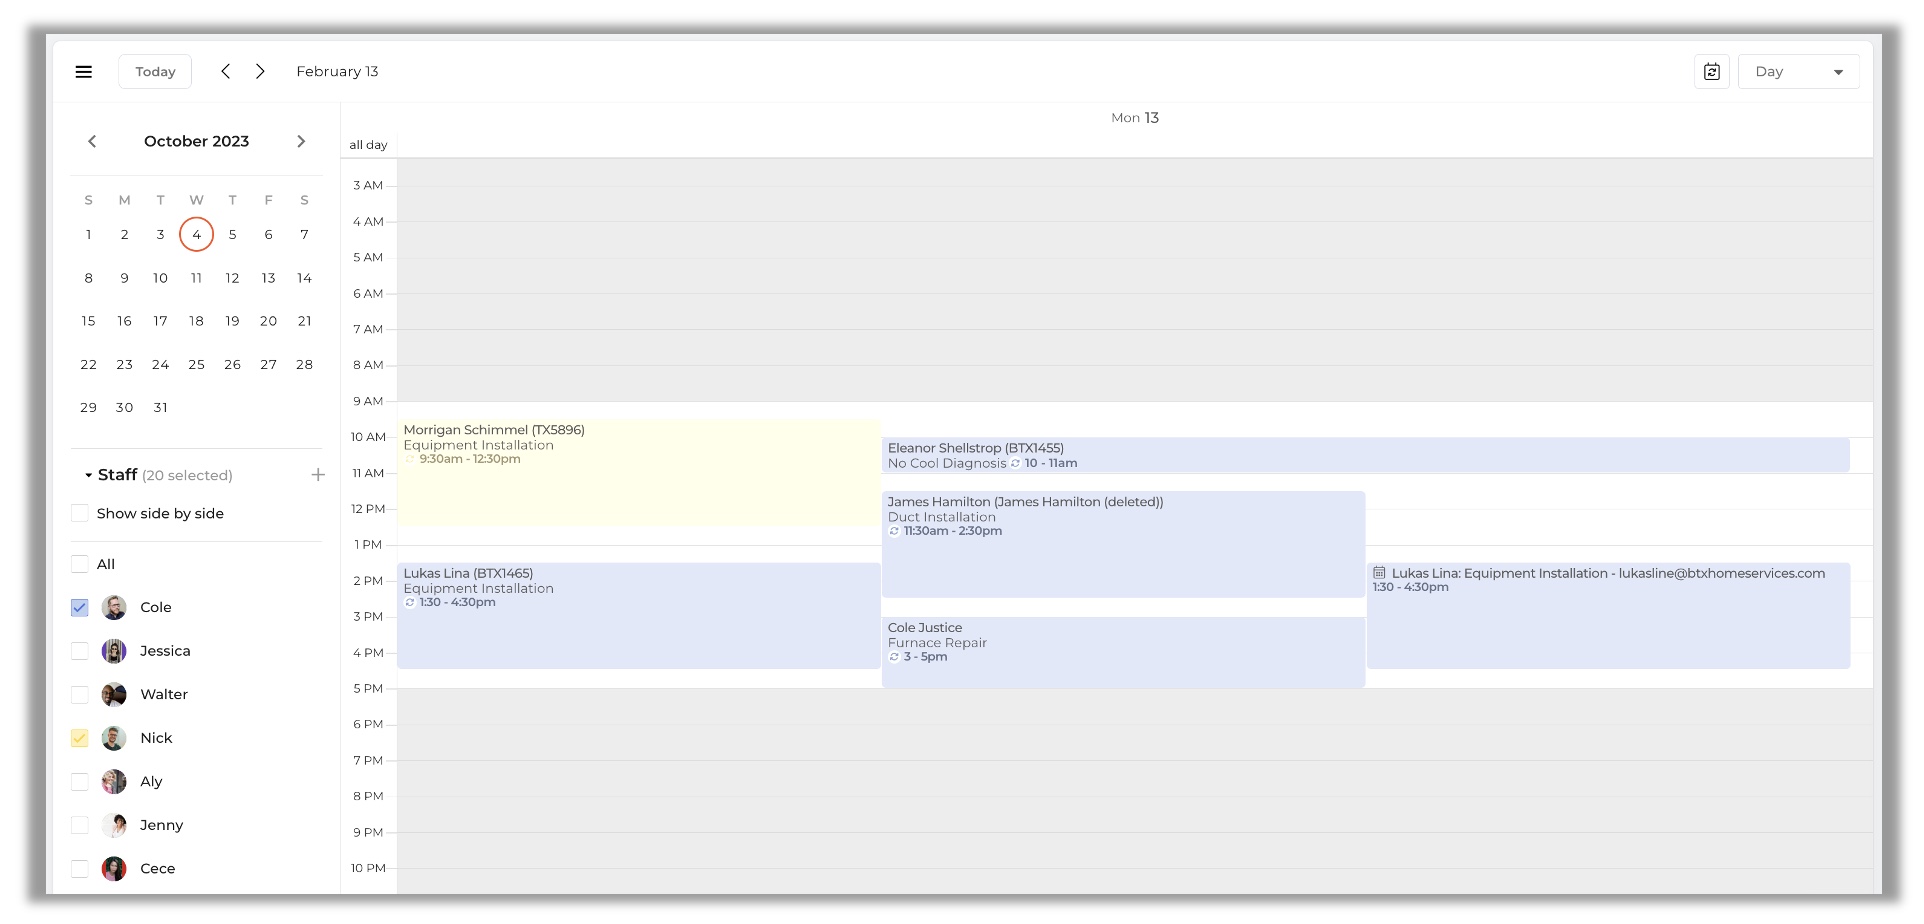
Task: Show next month in mini calendar
Action: pos(301,142)
